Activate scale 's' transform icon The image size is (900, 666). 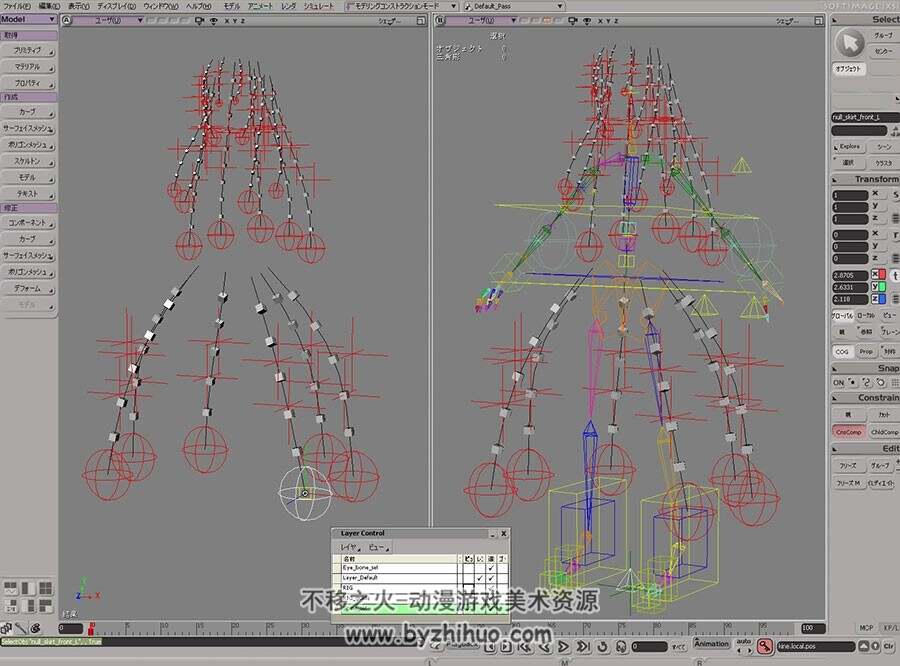pos(895,195)
